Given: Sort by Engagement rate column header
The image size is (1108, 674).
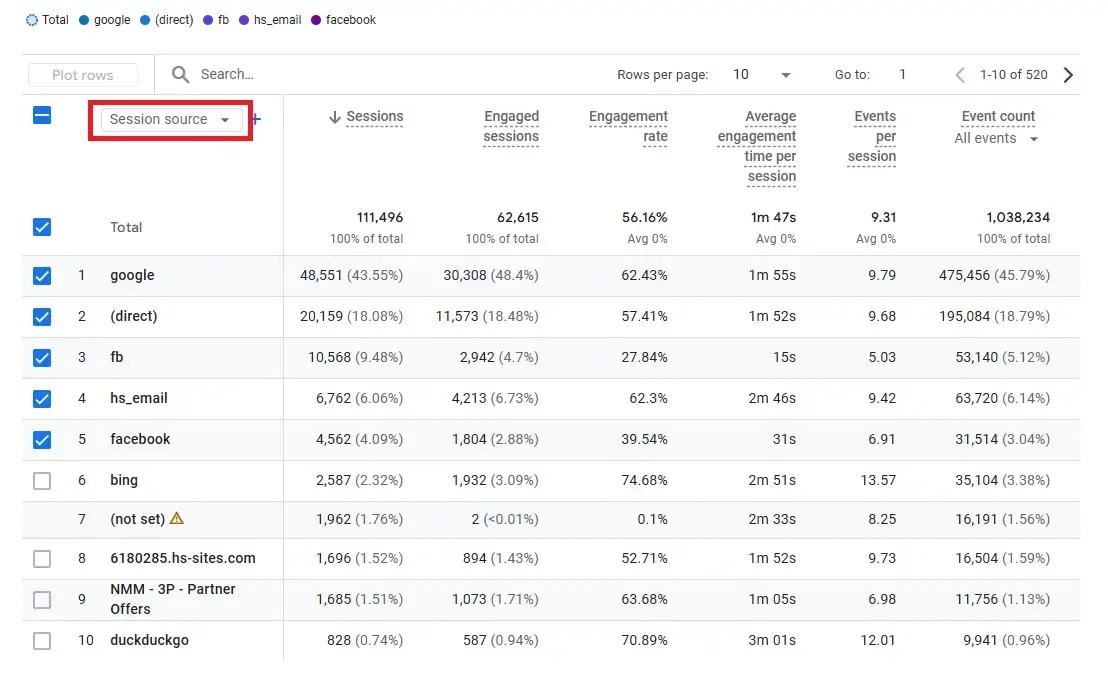Looking at the screenshot, I should click(x=628, y=126).
